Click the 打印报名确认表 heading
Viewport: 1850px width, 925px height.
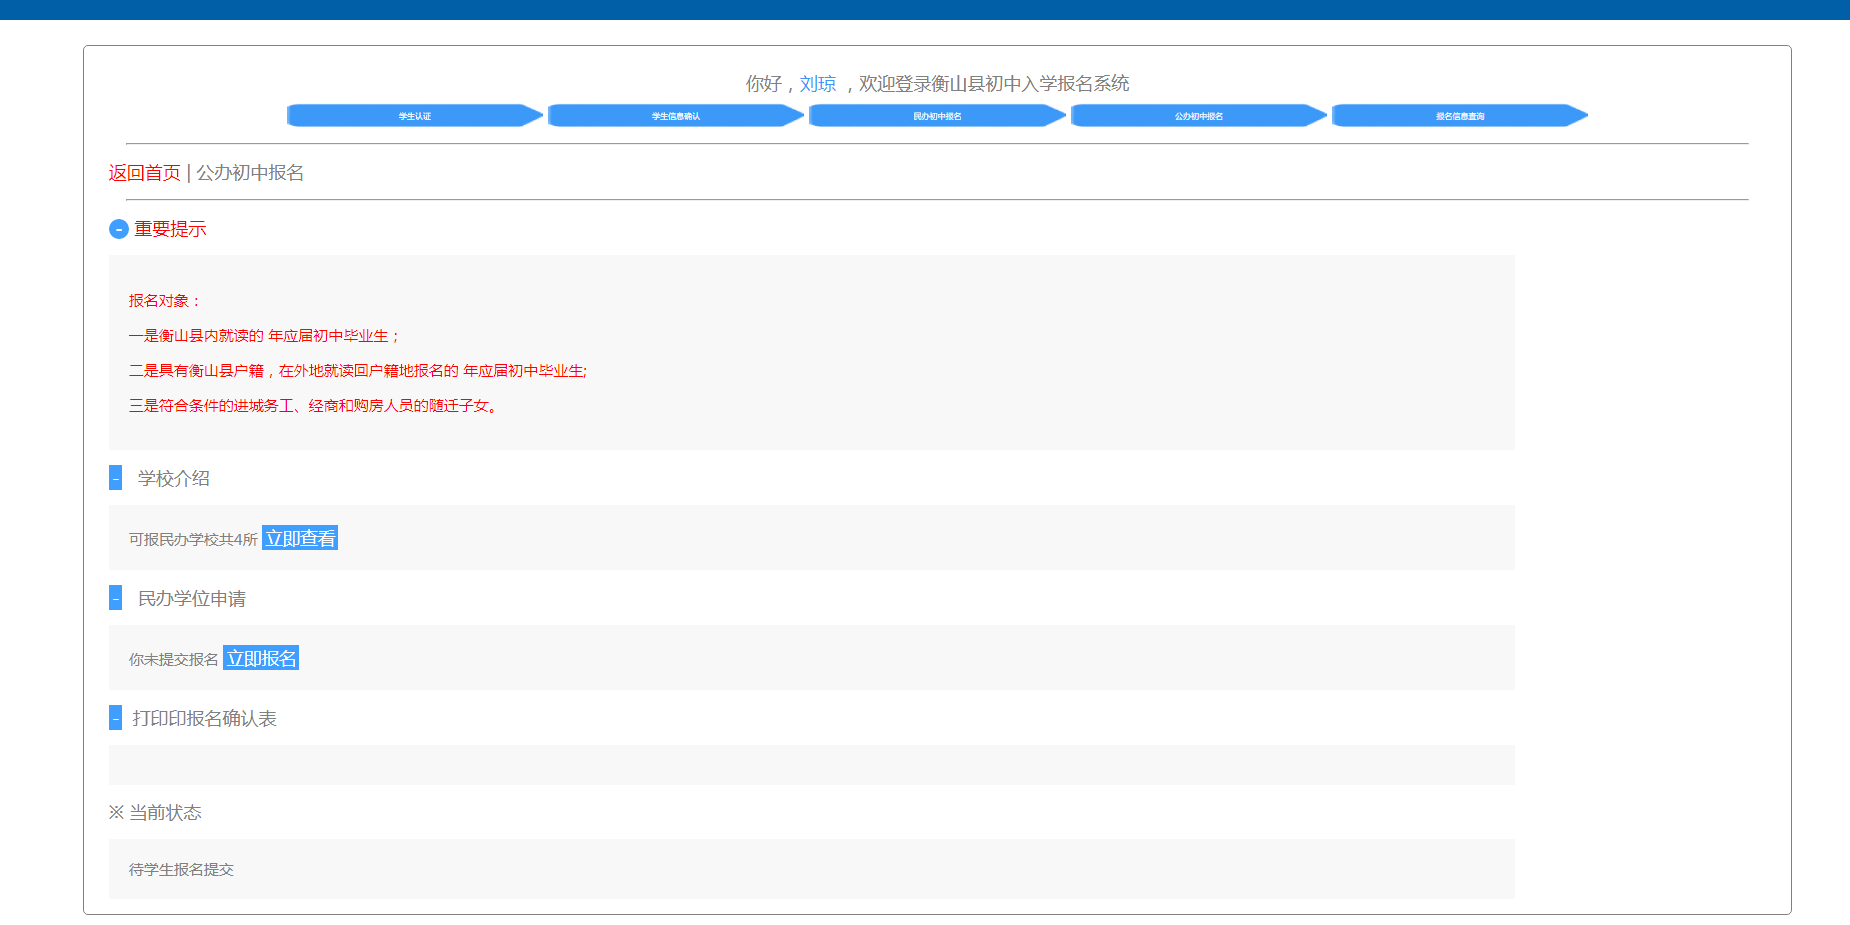tap(204, 718)
